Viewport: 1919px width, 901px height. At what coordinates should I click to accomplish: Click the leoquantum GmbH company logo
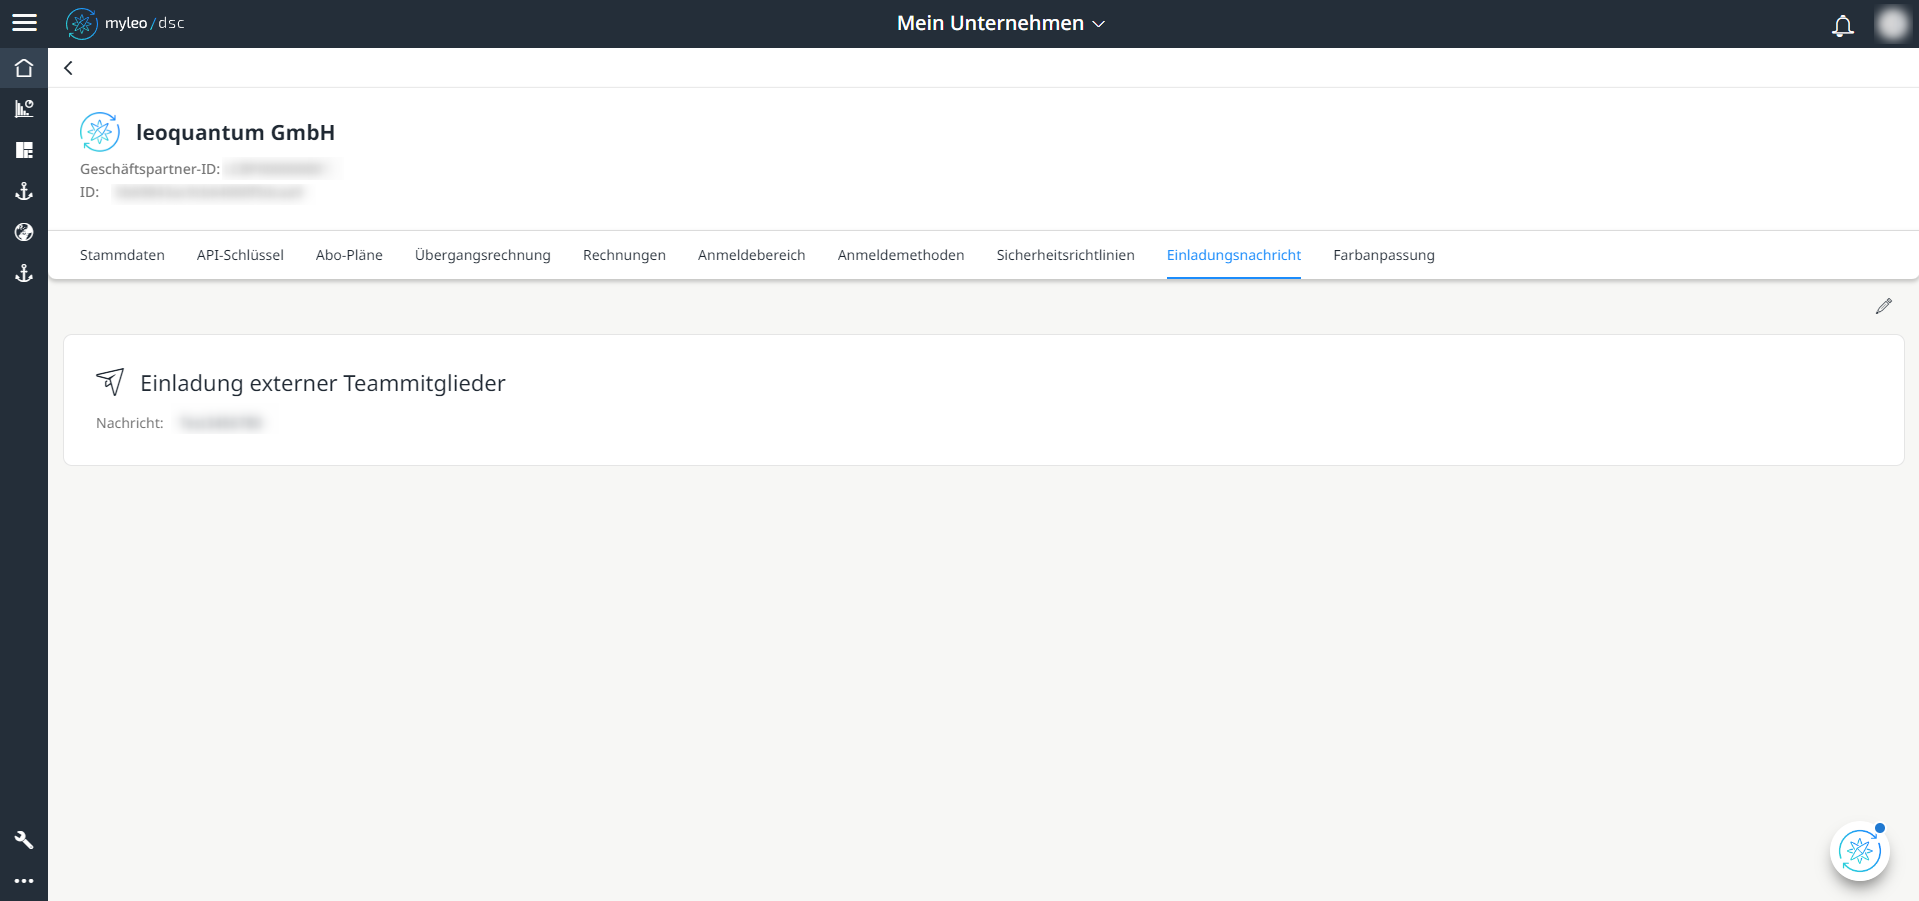pyautogui.click(x=100, y=132)
